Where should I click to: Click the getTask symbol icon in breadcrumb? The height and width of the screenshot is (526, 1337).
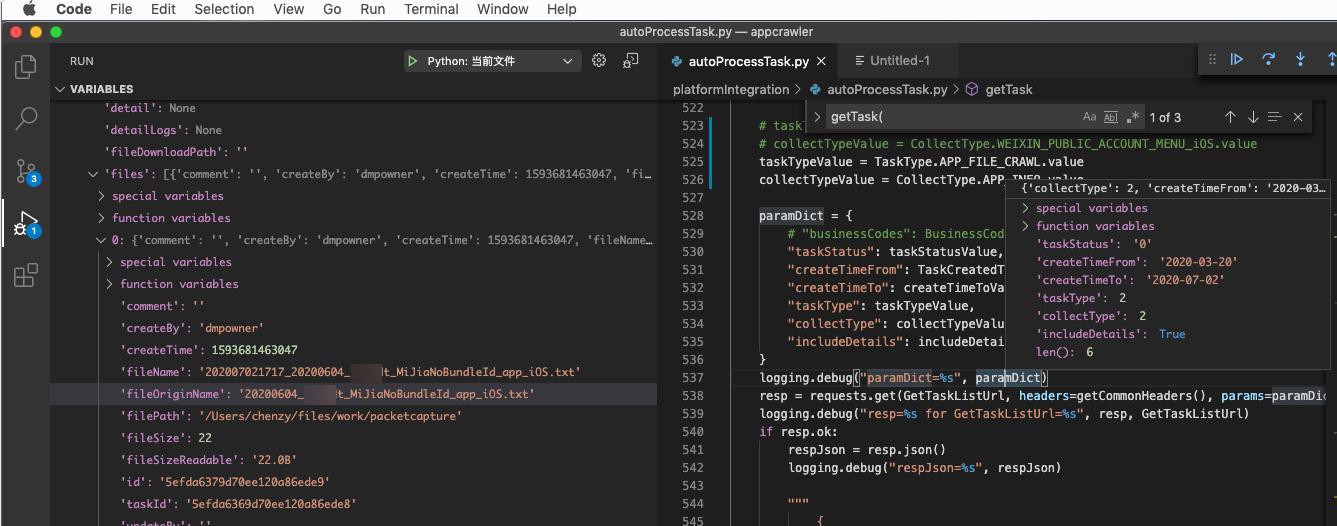coord(972,89)
